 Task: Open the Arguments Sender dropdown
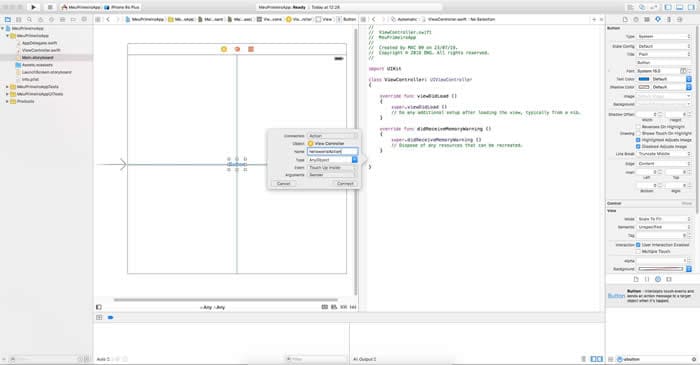click(333, 175)
